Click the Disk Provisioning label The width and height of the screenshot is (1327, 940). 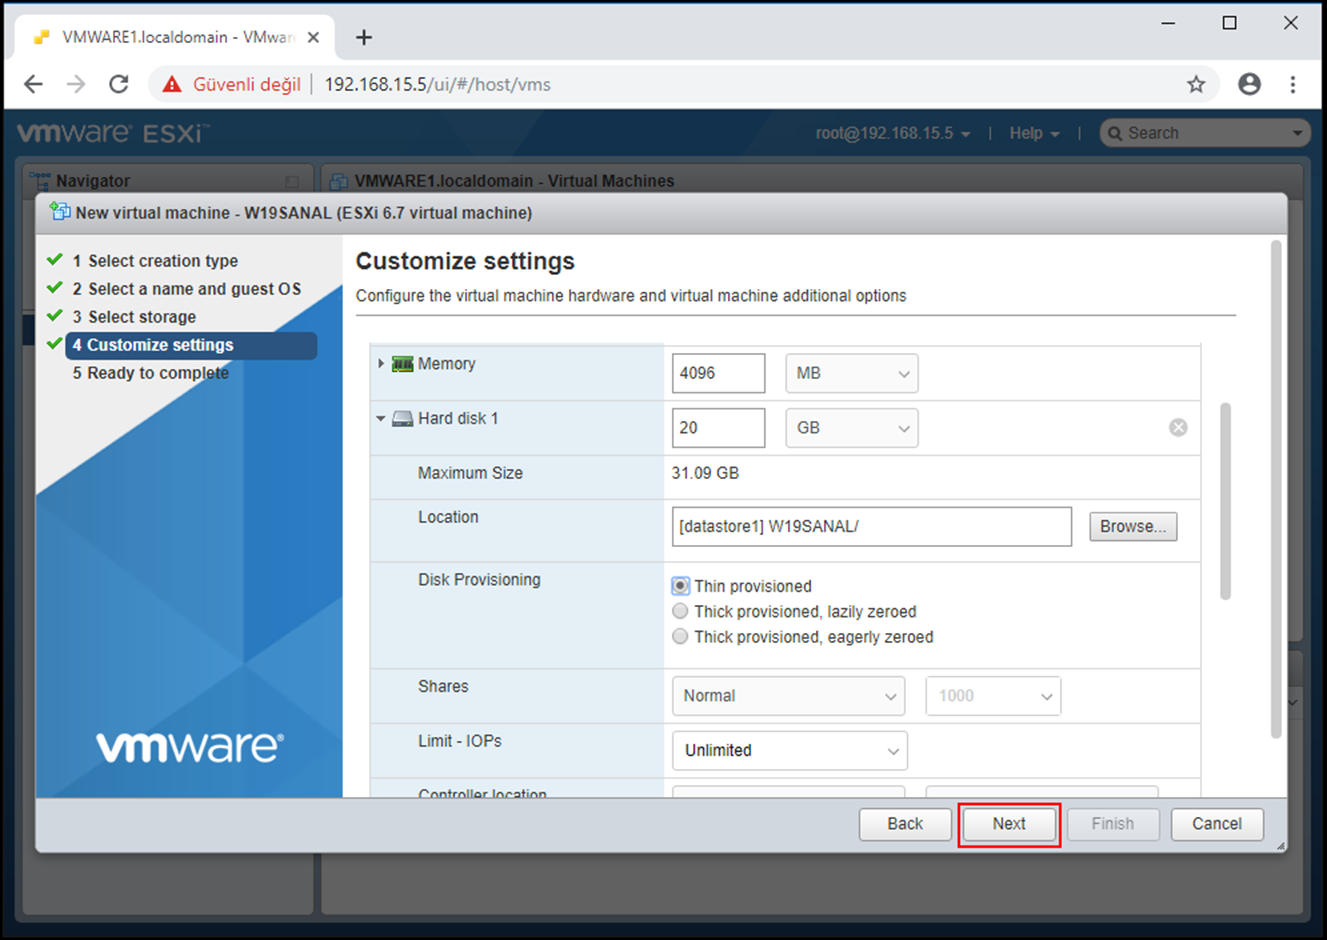click(x=479, y=580)
